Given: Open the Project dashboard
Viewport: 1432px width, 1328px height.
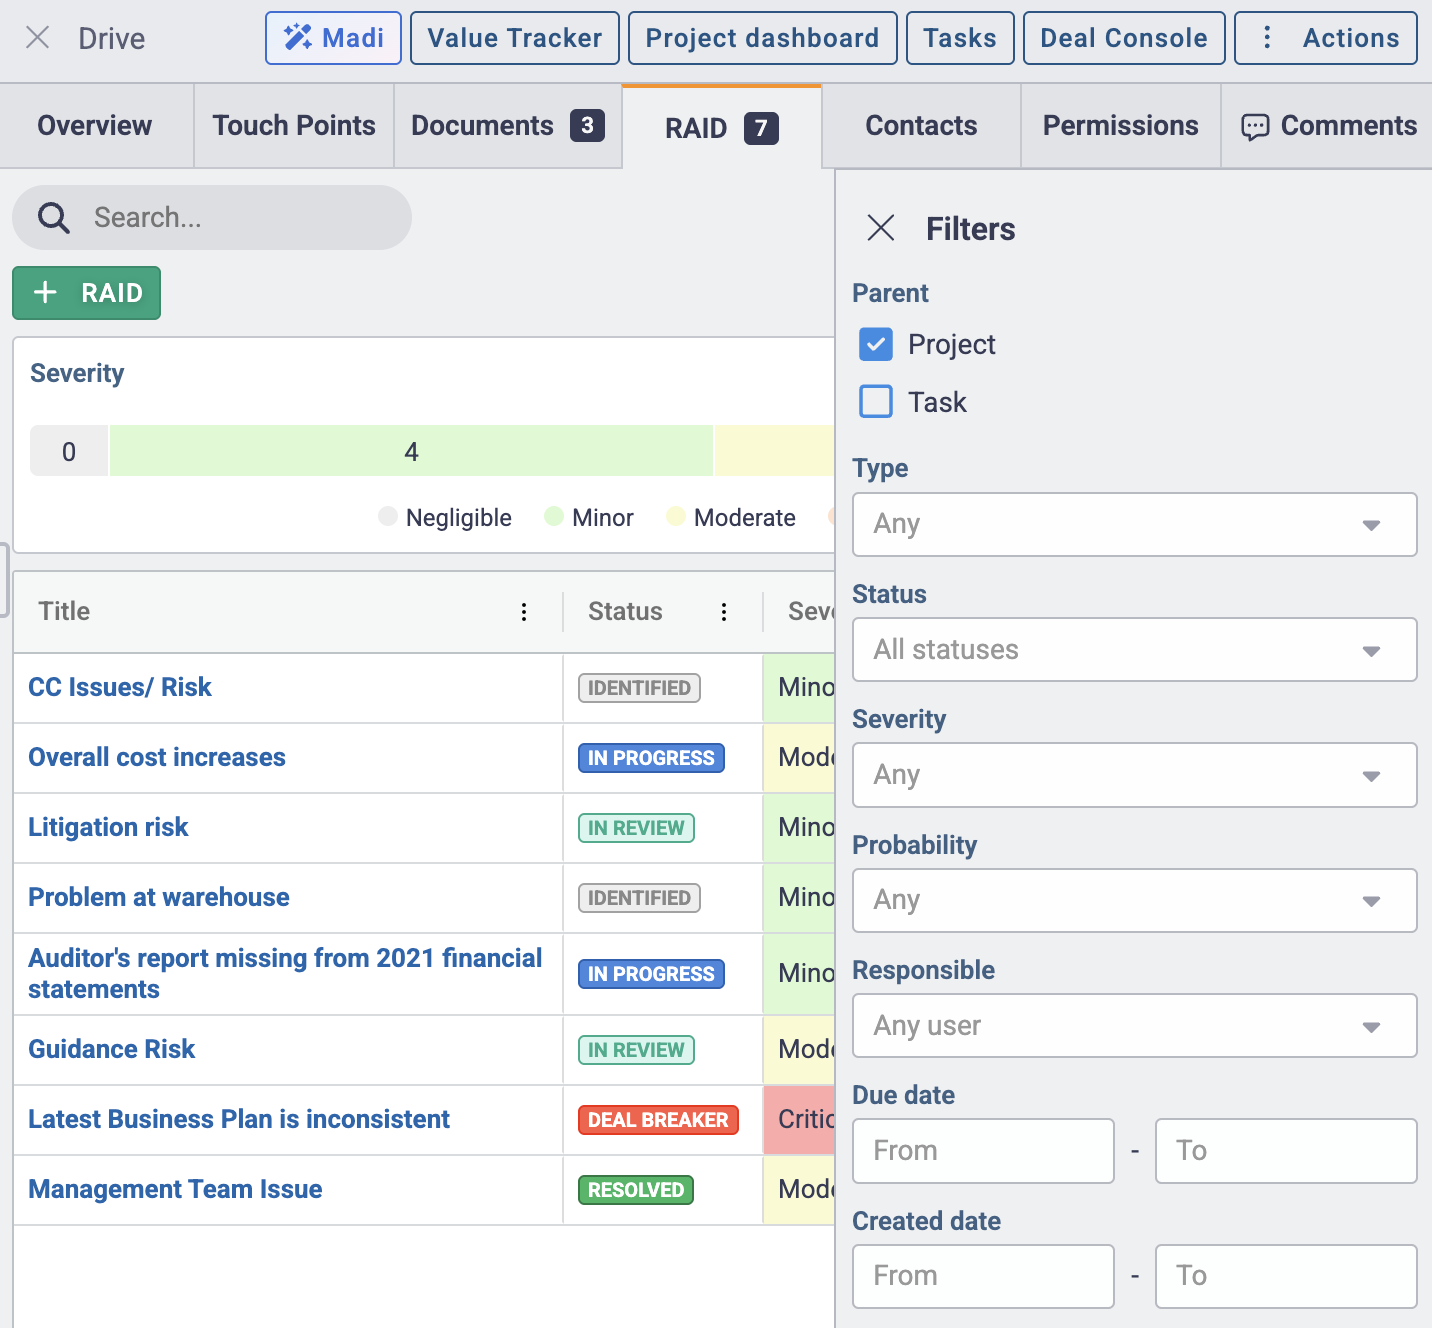Looking at the screenshot, I should point(762,38).
